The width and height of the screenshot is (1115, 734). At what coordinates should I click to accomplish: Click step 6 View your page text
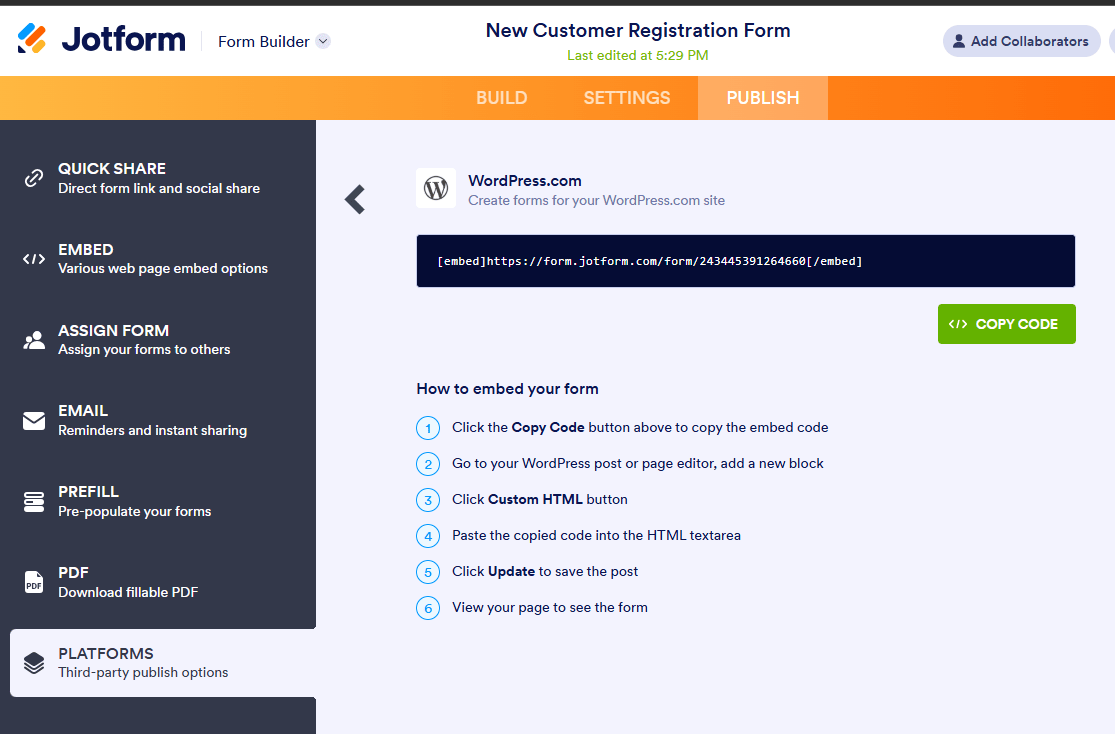pyautogui.click(x=550, y=607)
